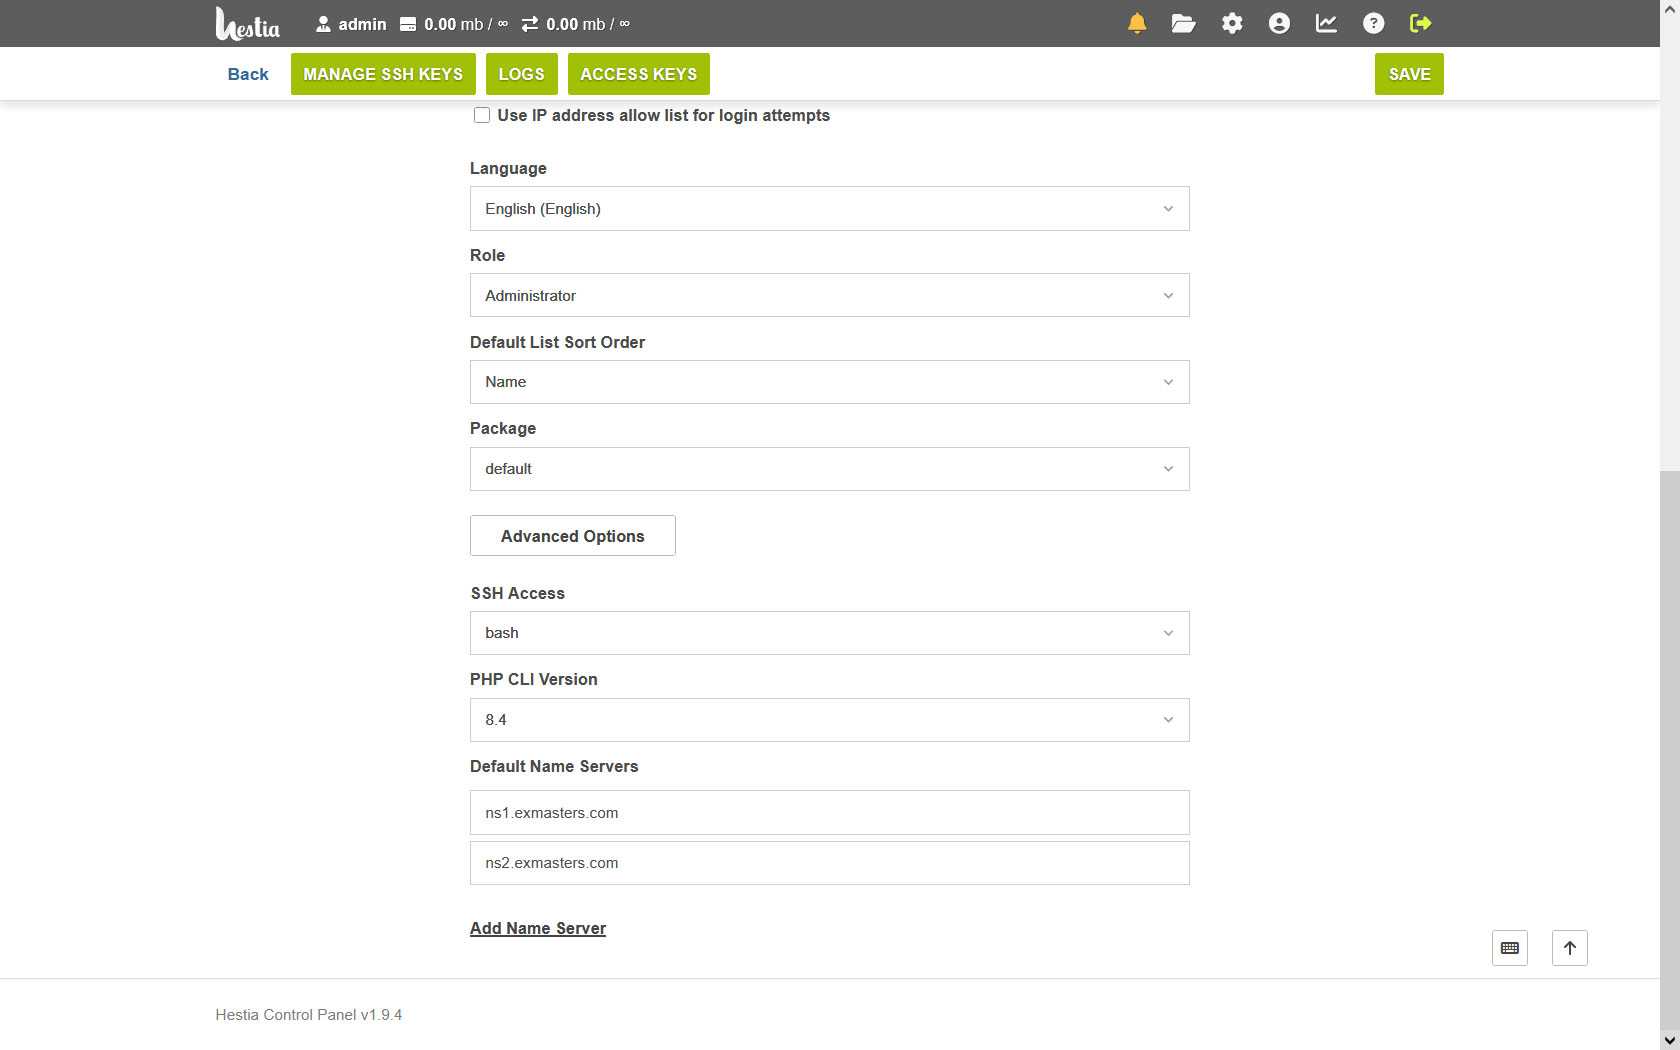
Task: Go to Access Keys
Action: pyautogui.click(x=638, y=74)
